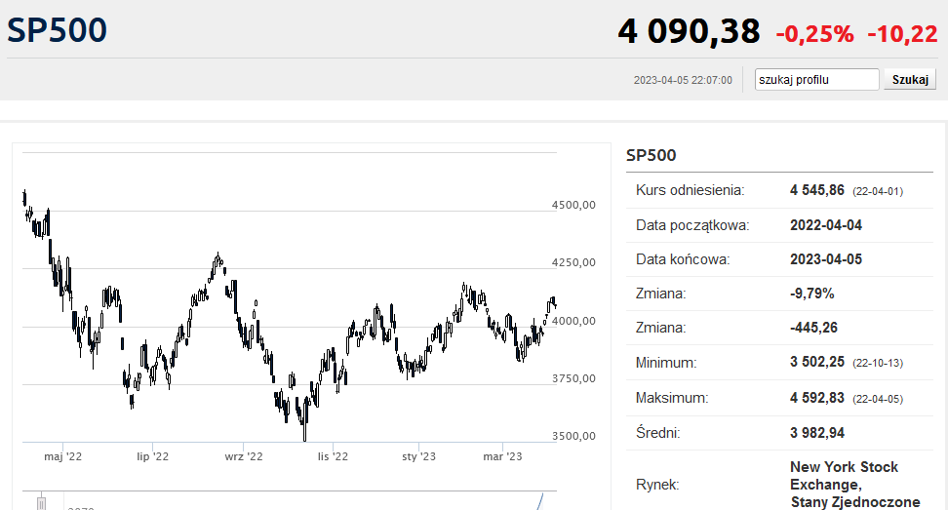This screenshot has height=510, width=948.
Task: Click the Szukaj button
Action: [x=910, y=80]
